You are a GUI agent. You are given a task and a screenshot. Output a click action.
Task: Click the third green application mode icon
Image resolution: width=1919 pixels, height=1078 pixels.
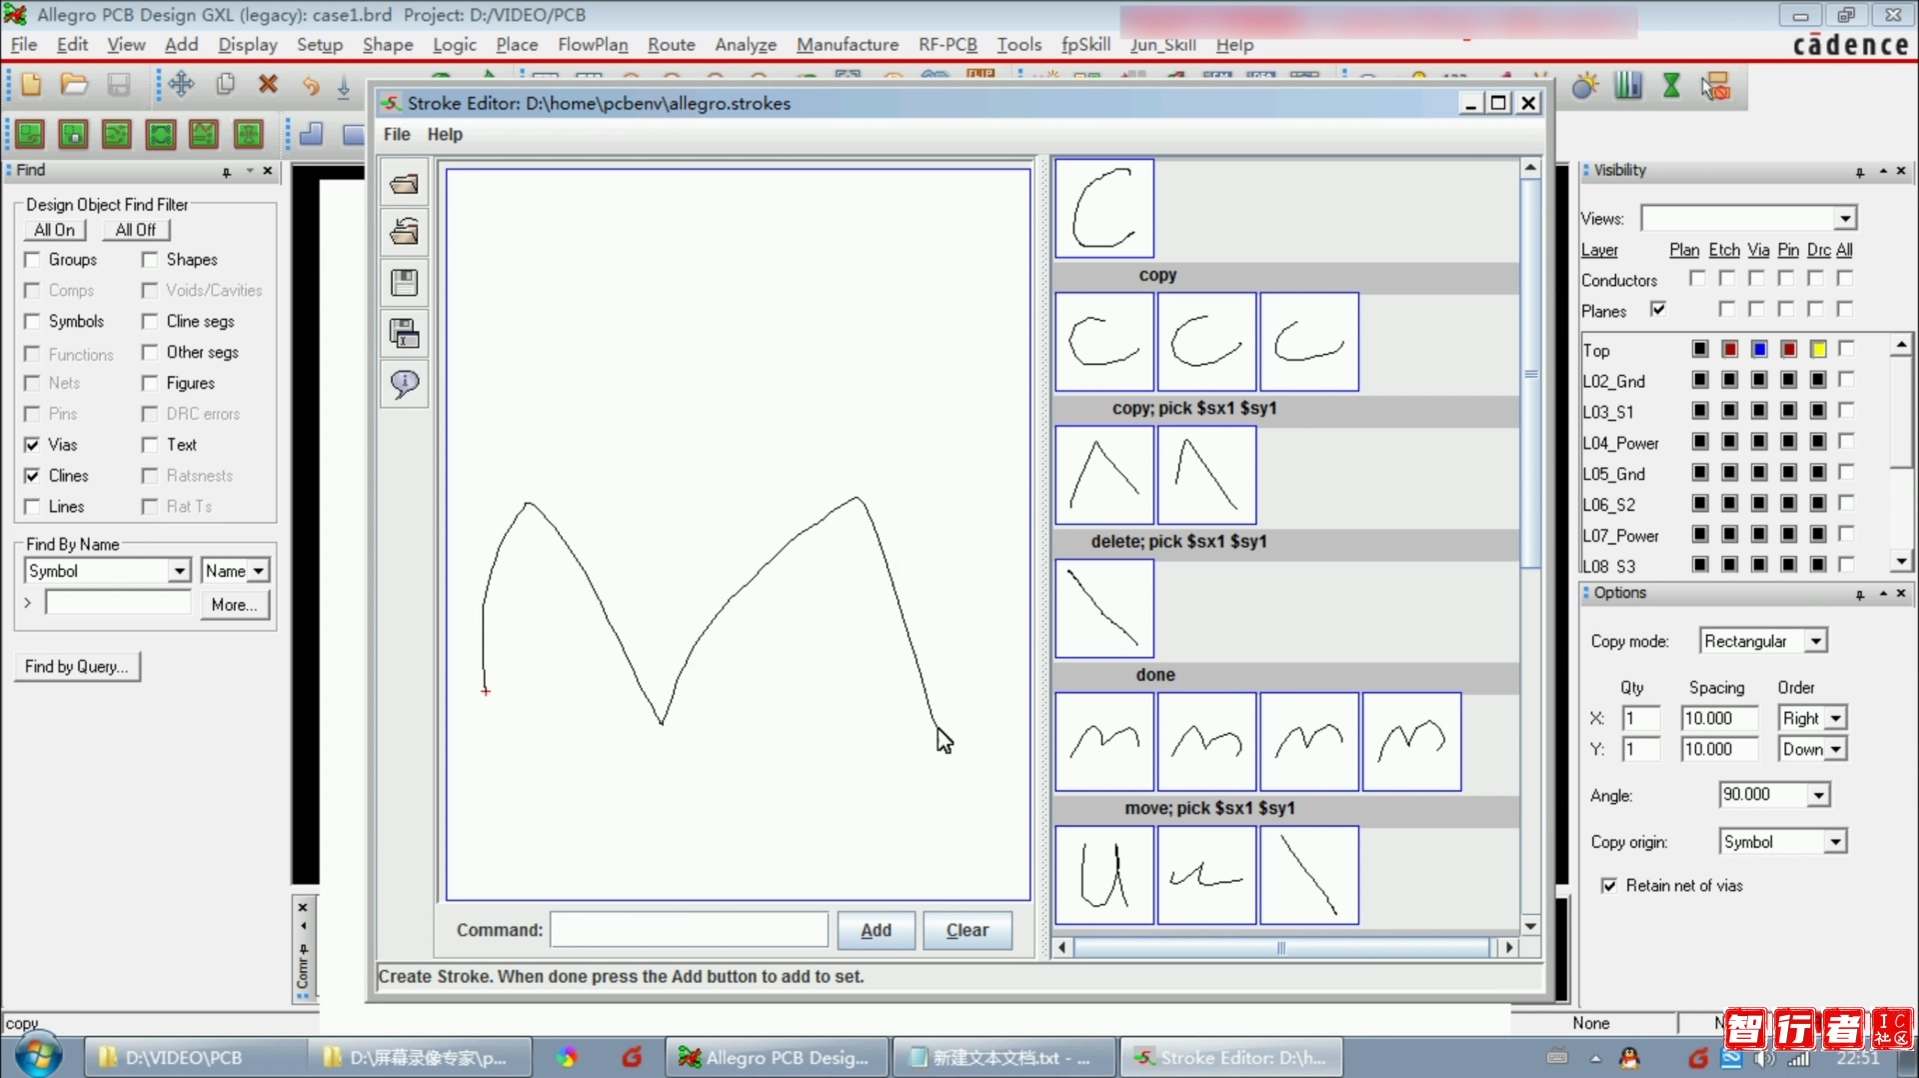tap(116, 134)
